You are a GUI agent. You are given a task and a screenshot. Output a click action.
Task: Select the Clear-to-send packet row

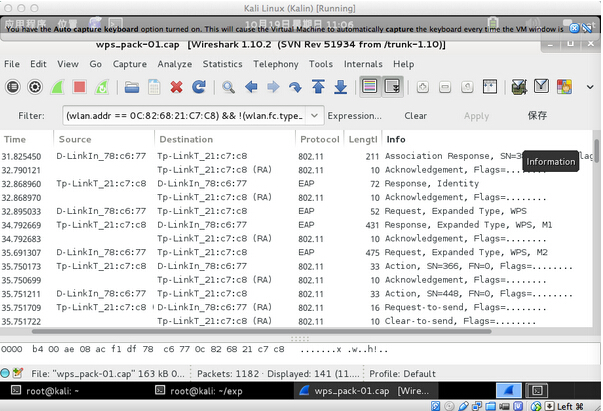[296, 321]
